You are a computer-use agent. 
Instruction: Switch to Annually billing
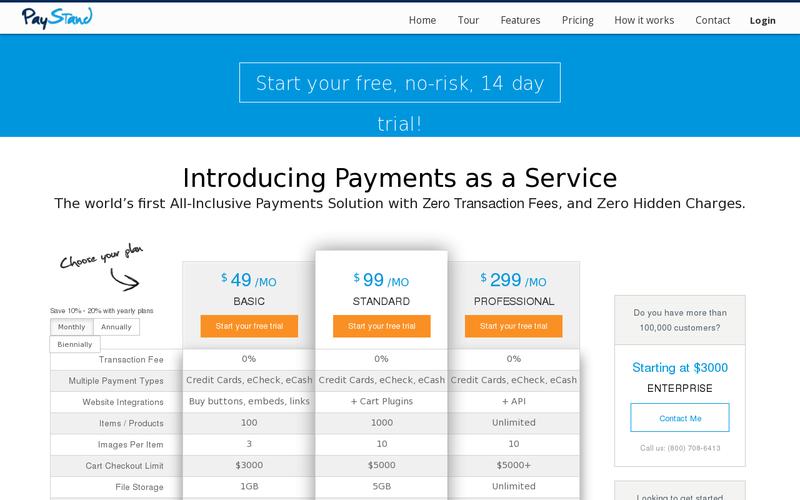coord(116,327)
